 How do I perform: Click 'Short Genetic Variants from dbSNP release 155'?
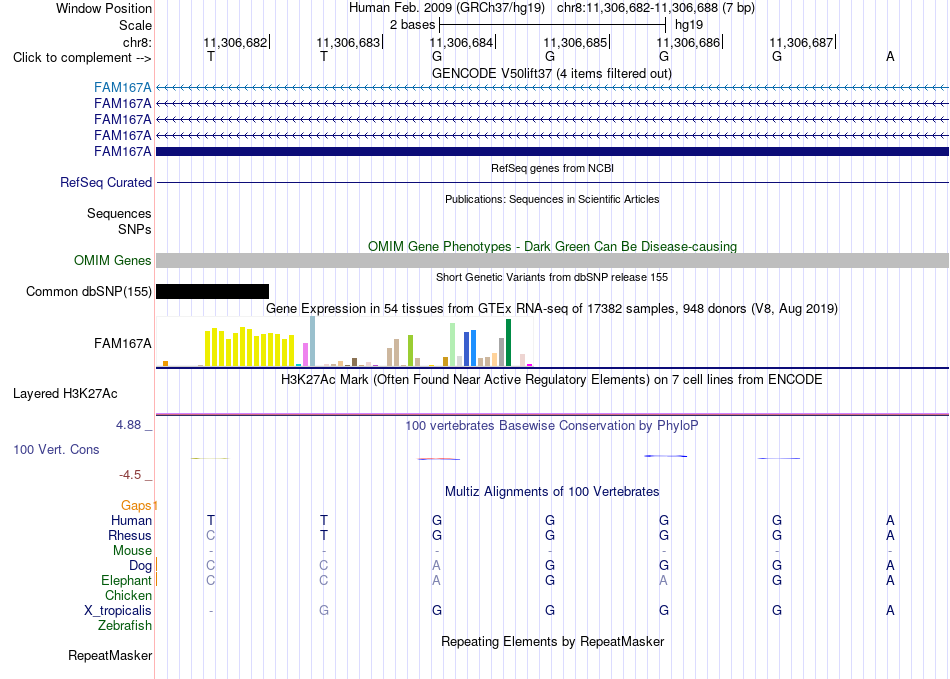point(552,277)
